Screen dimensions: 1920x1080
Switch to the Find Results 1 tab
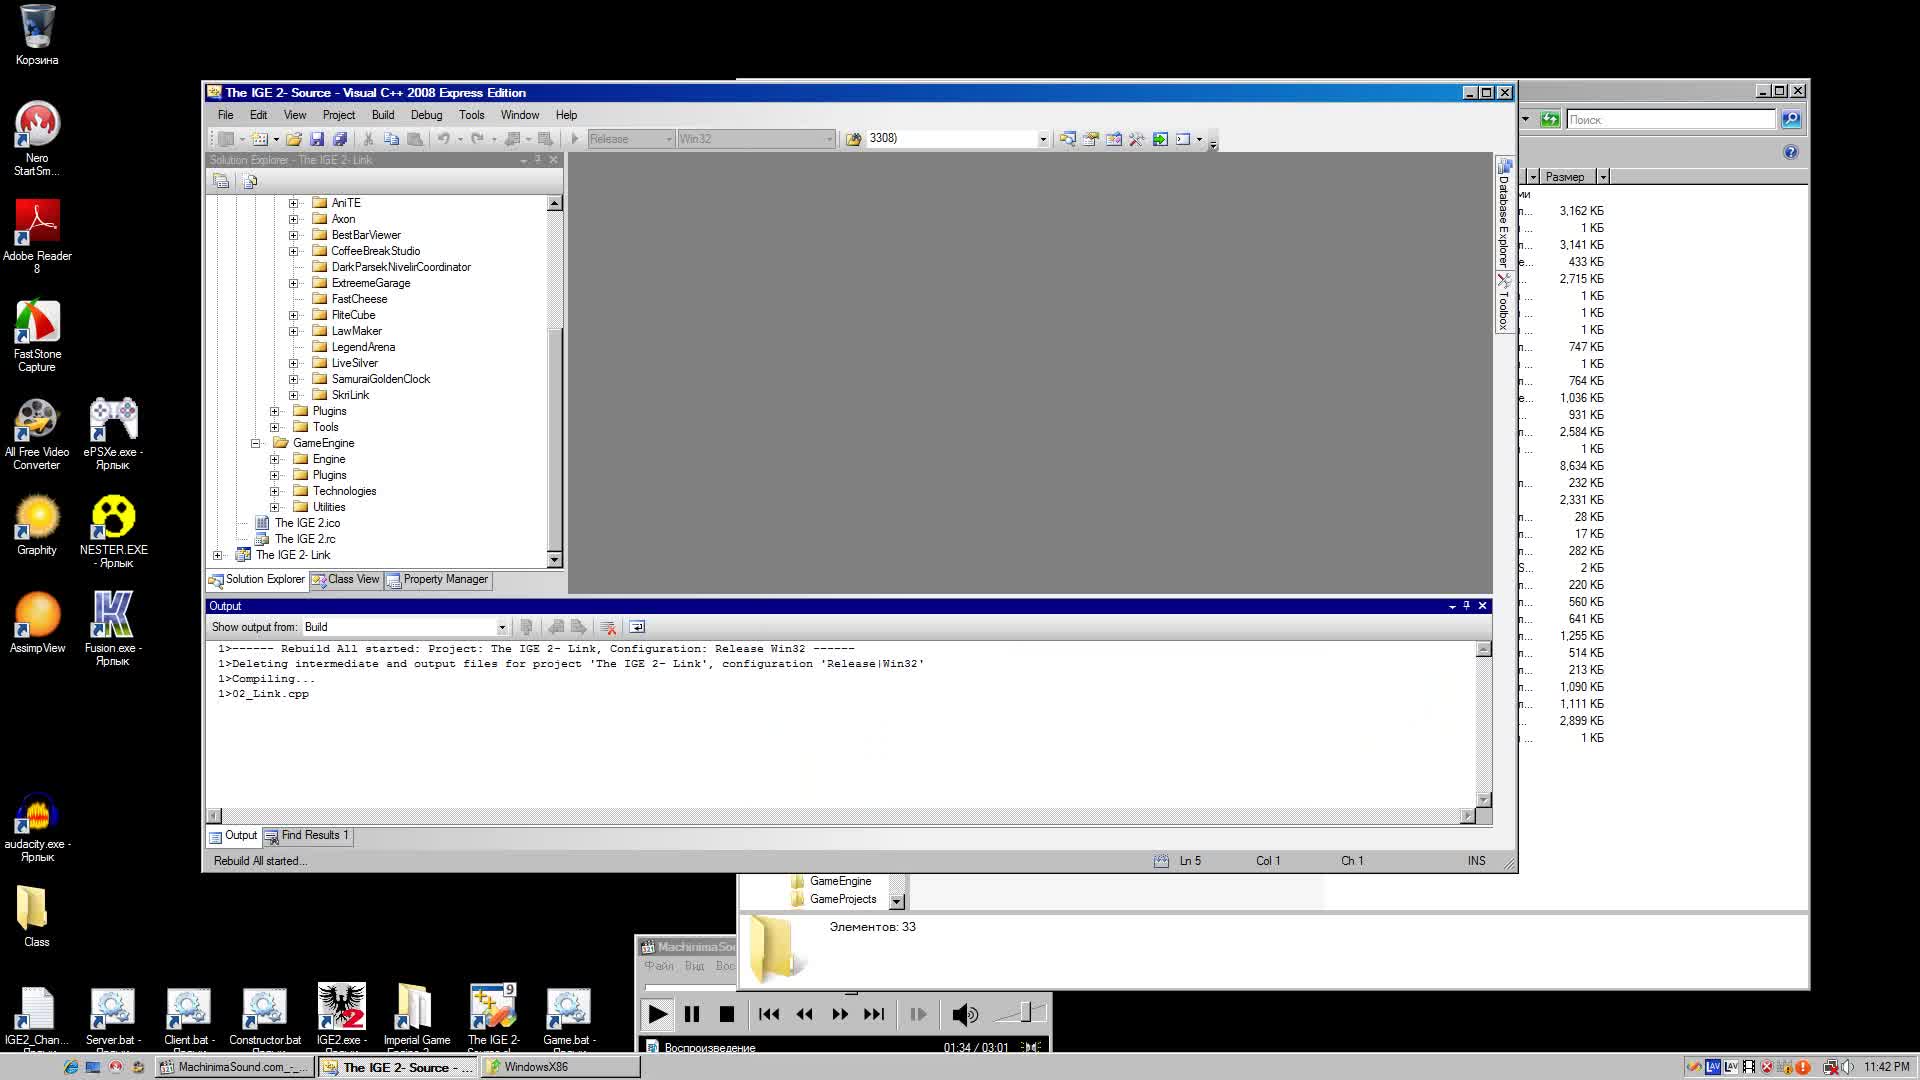tap(308, 836)
